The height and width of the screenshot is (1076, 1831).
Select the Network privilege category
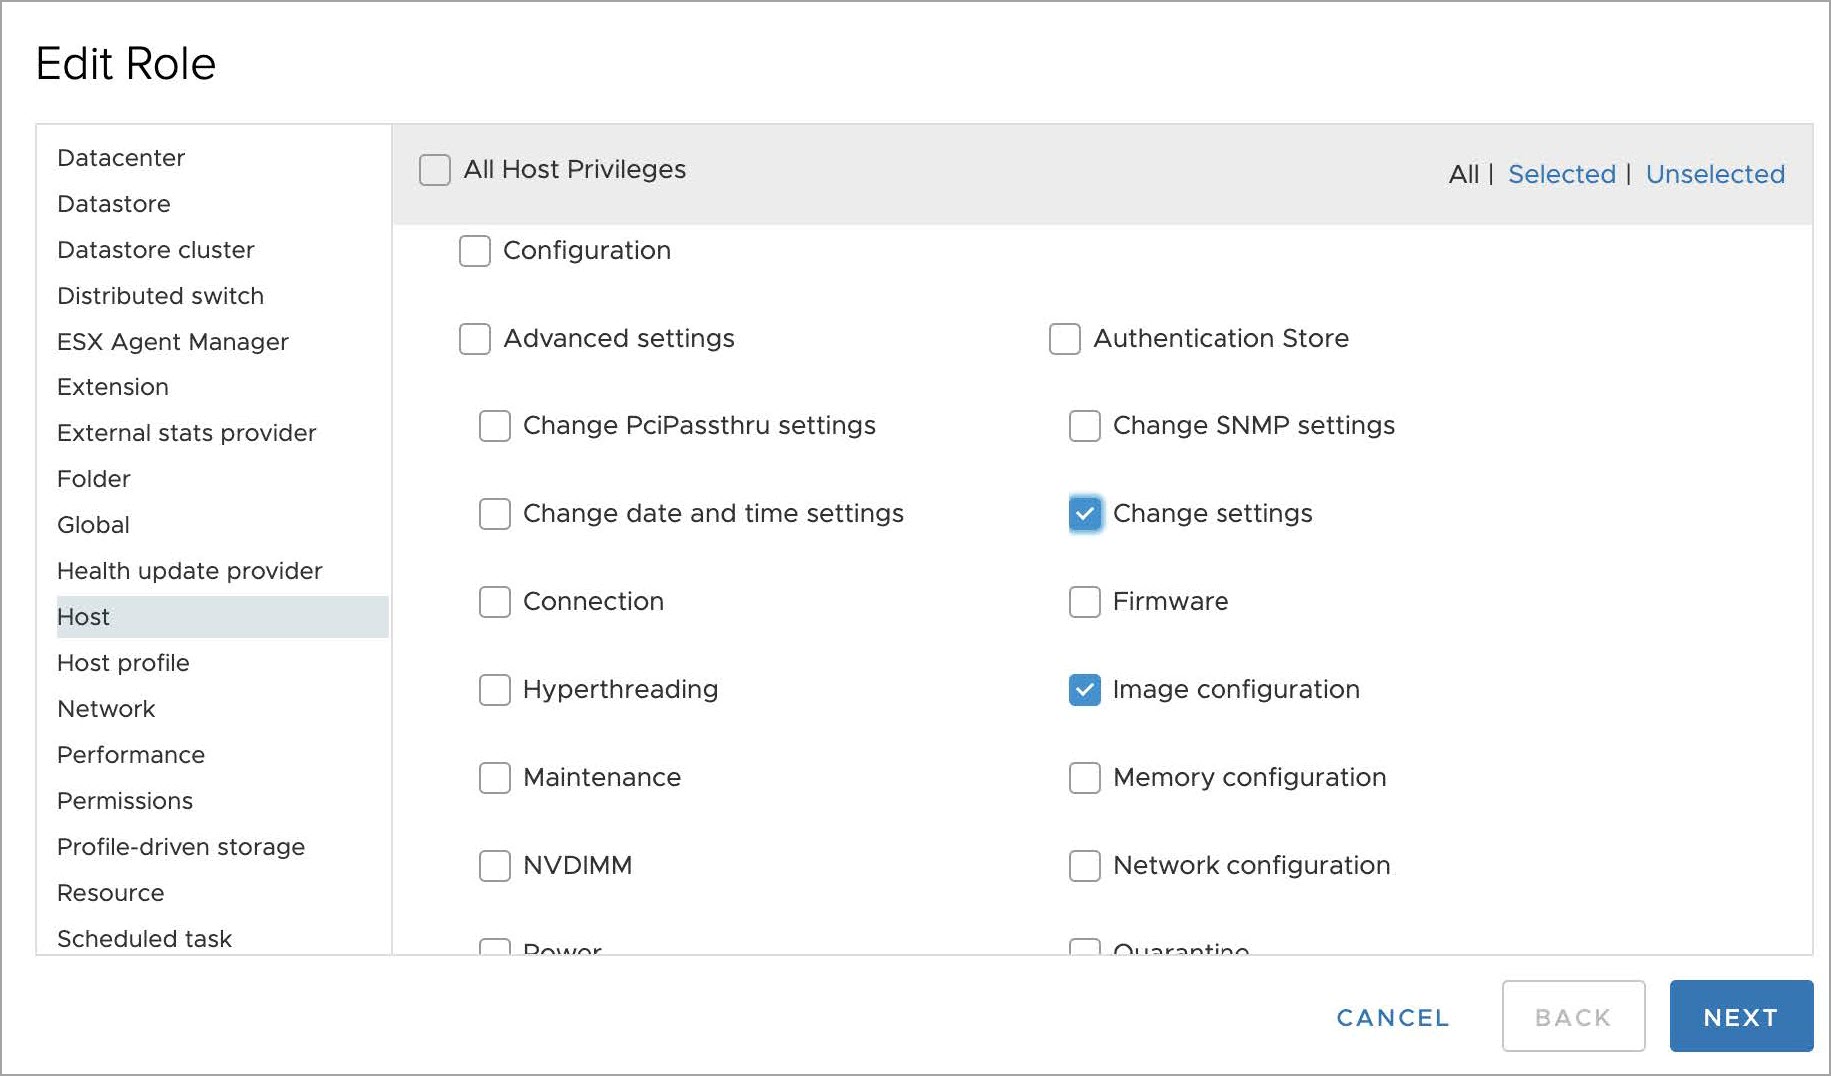[x=106, y=709]
